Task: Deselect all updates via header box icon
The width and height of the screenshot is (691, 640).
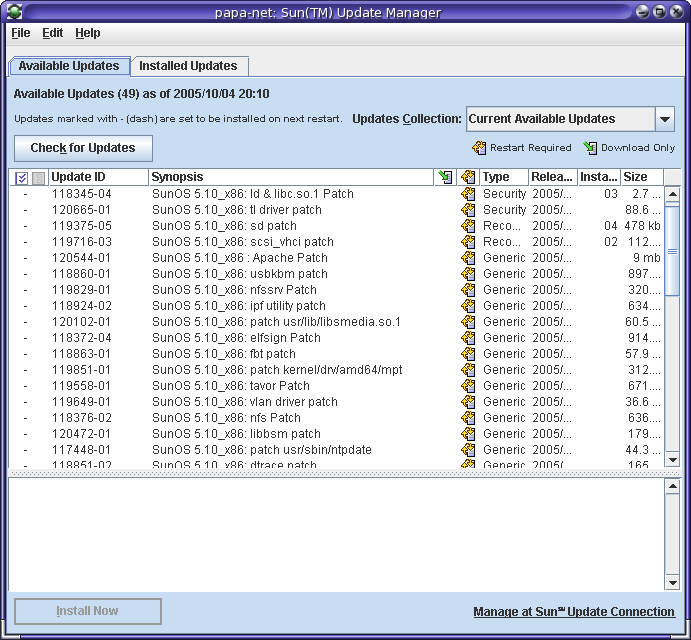Action: (38, 178)
